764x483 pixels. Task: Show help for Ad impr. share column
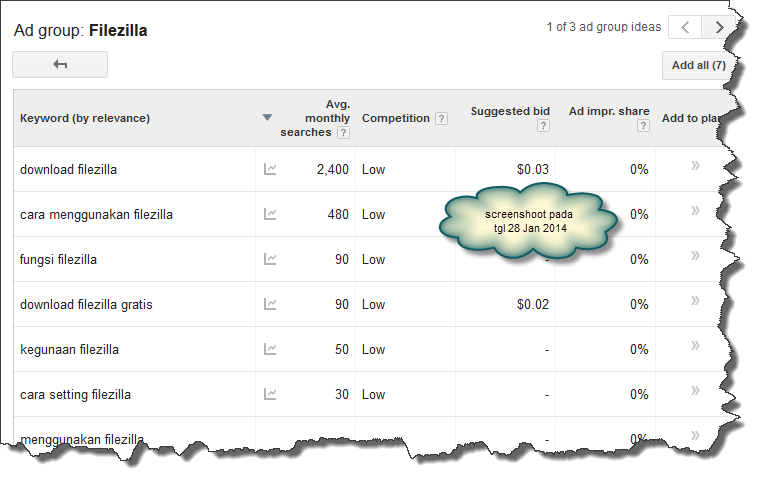click(x=643, y=126)
